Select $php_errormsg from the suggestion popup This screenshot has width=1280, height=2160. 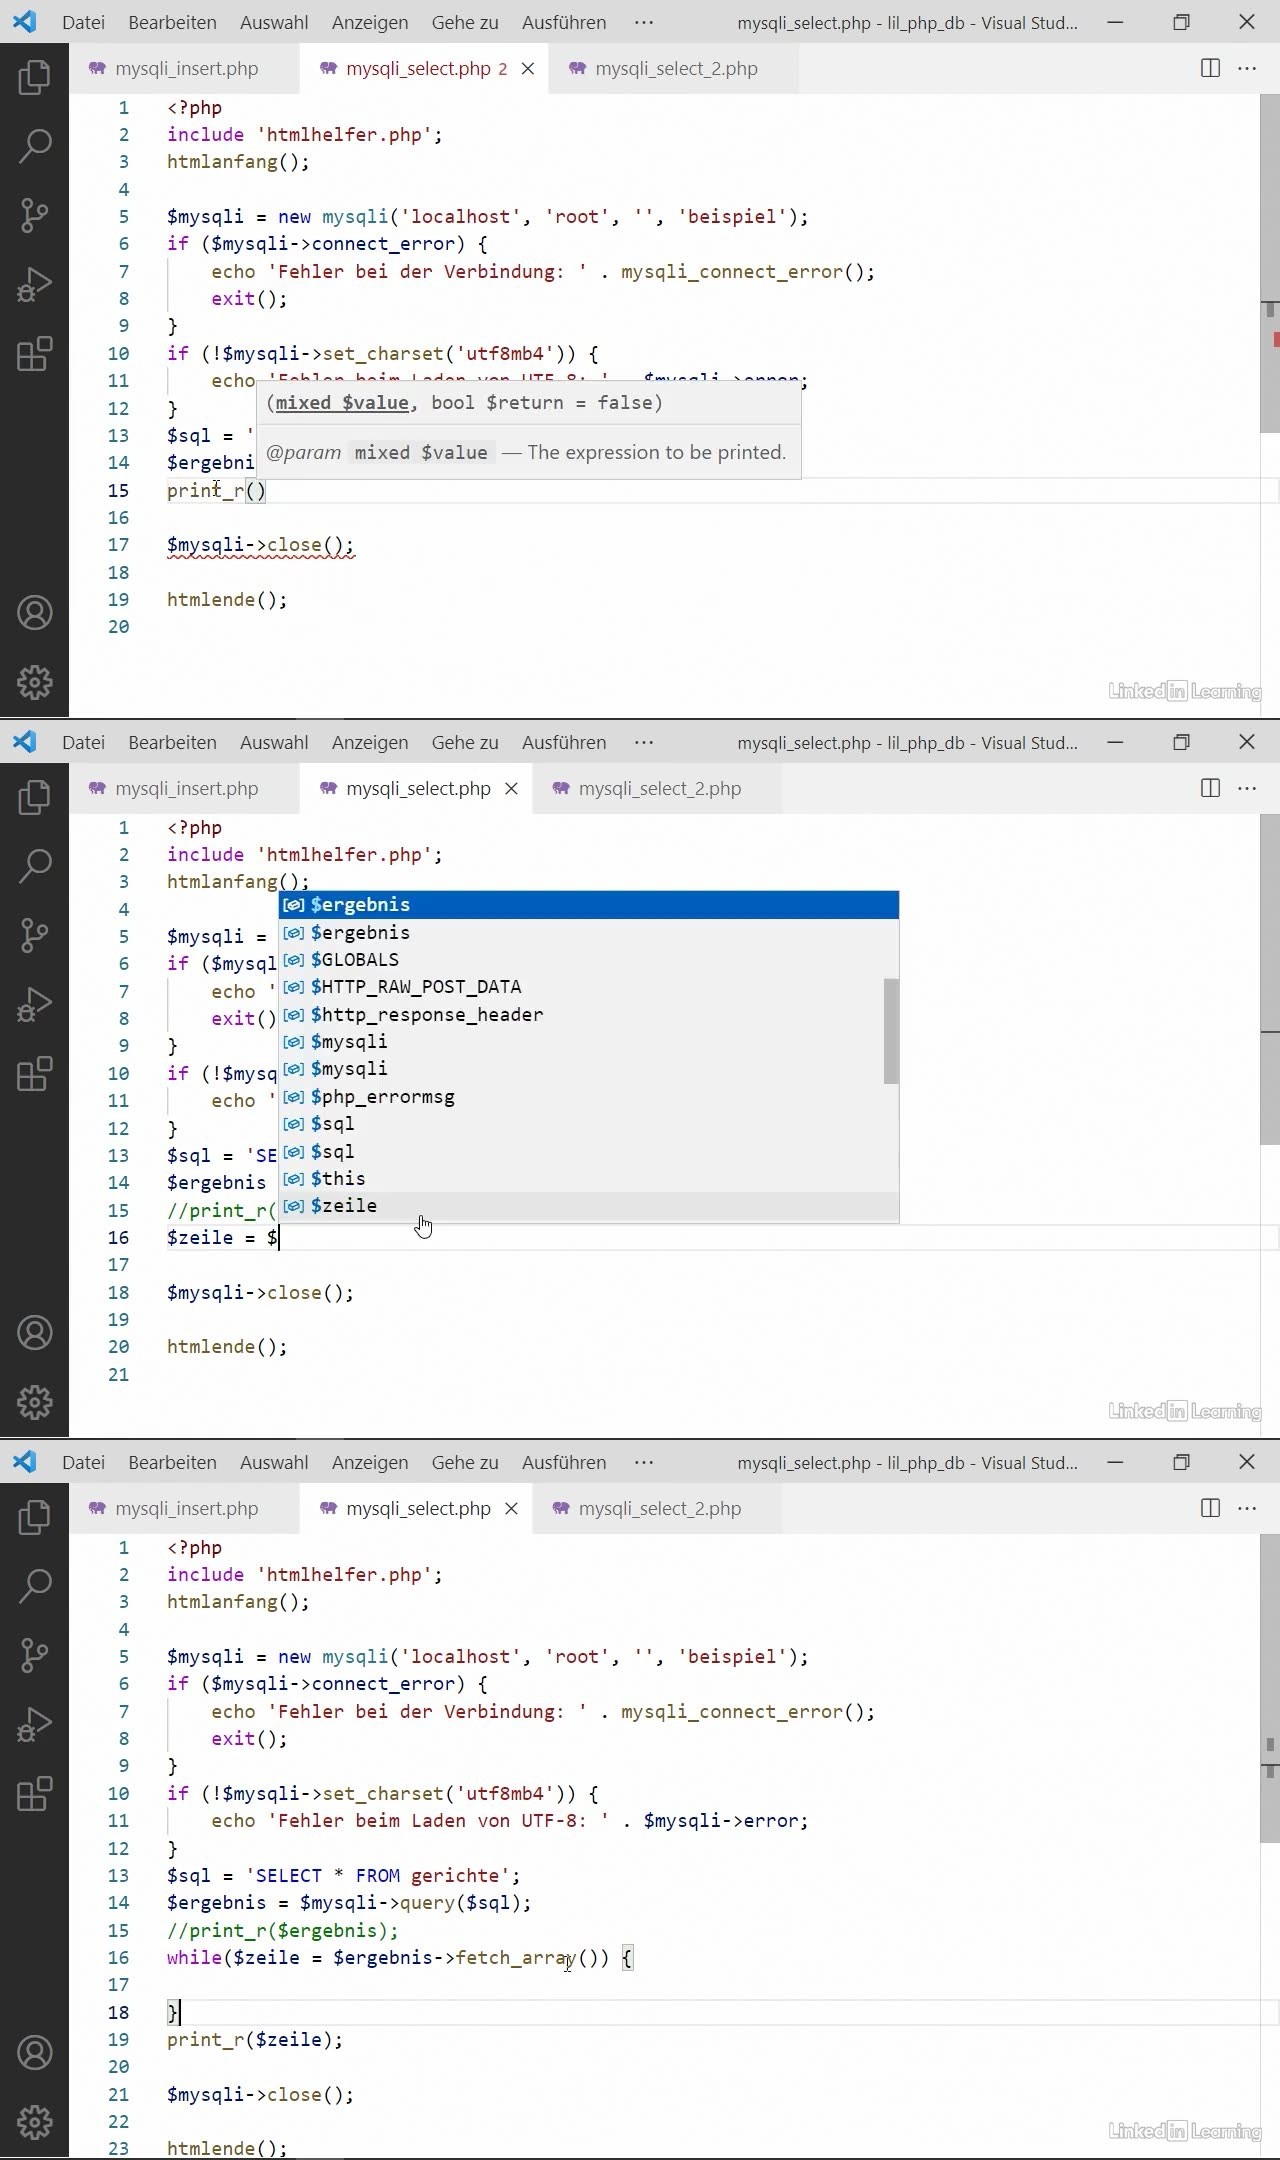click(x=382, y=1097)
